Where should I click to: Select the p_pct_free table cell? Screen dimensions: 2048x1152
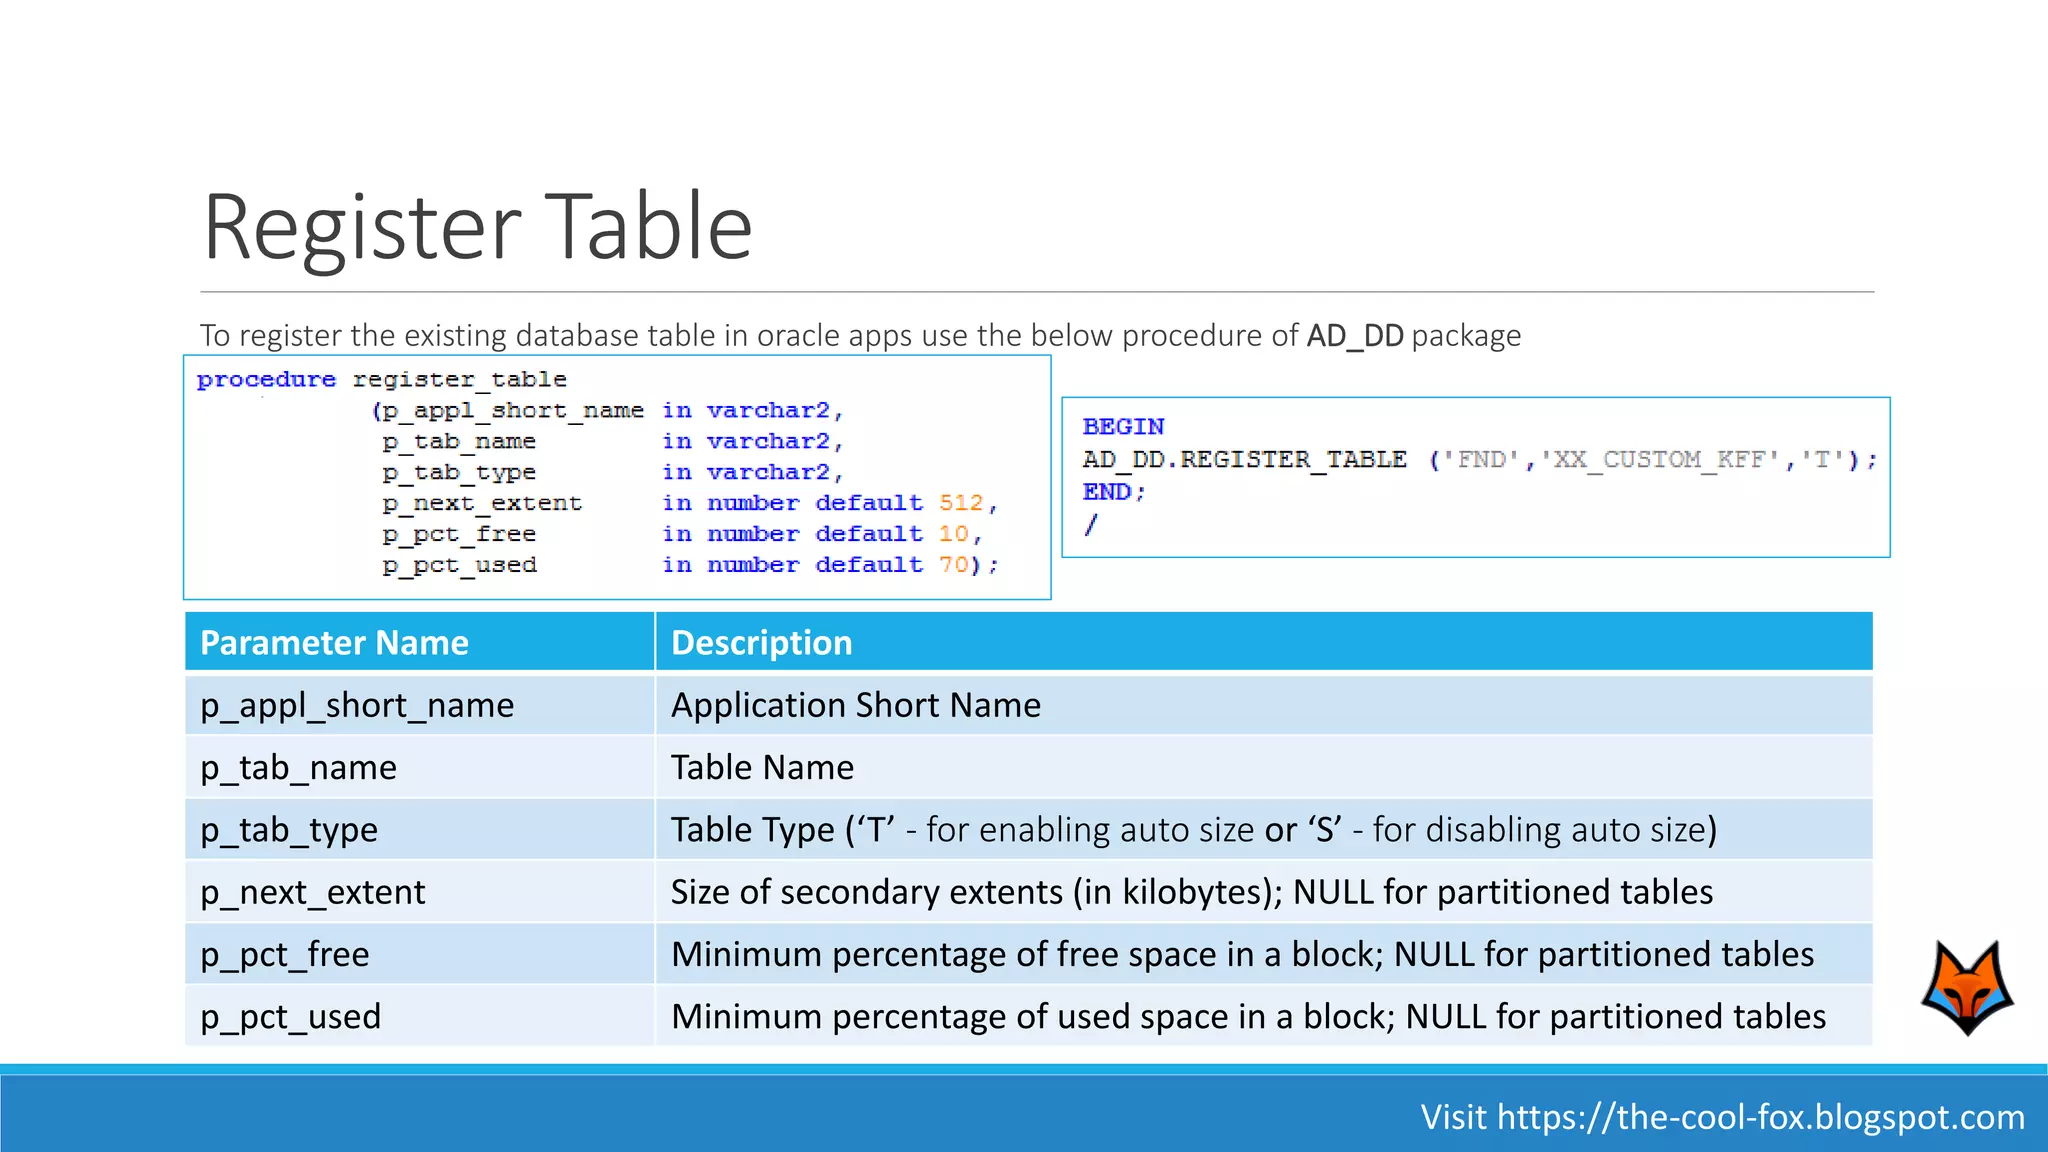285,954
